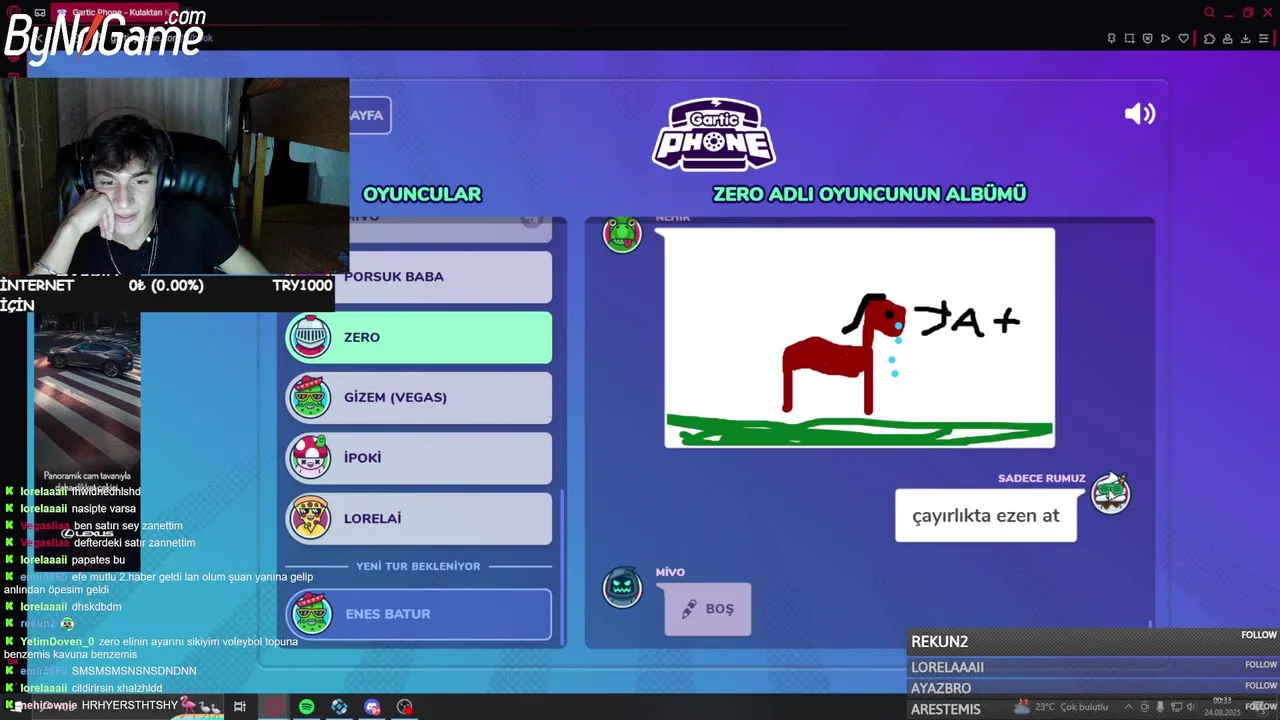This screenshot has width=1280, height=720.
Task: Click YENİ TUR BEKLENİYOR label
Action: click(419, 566)
